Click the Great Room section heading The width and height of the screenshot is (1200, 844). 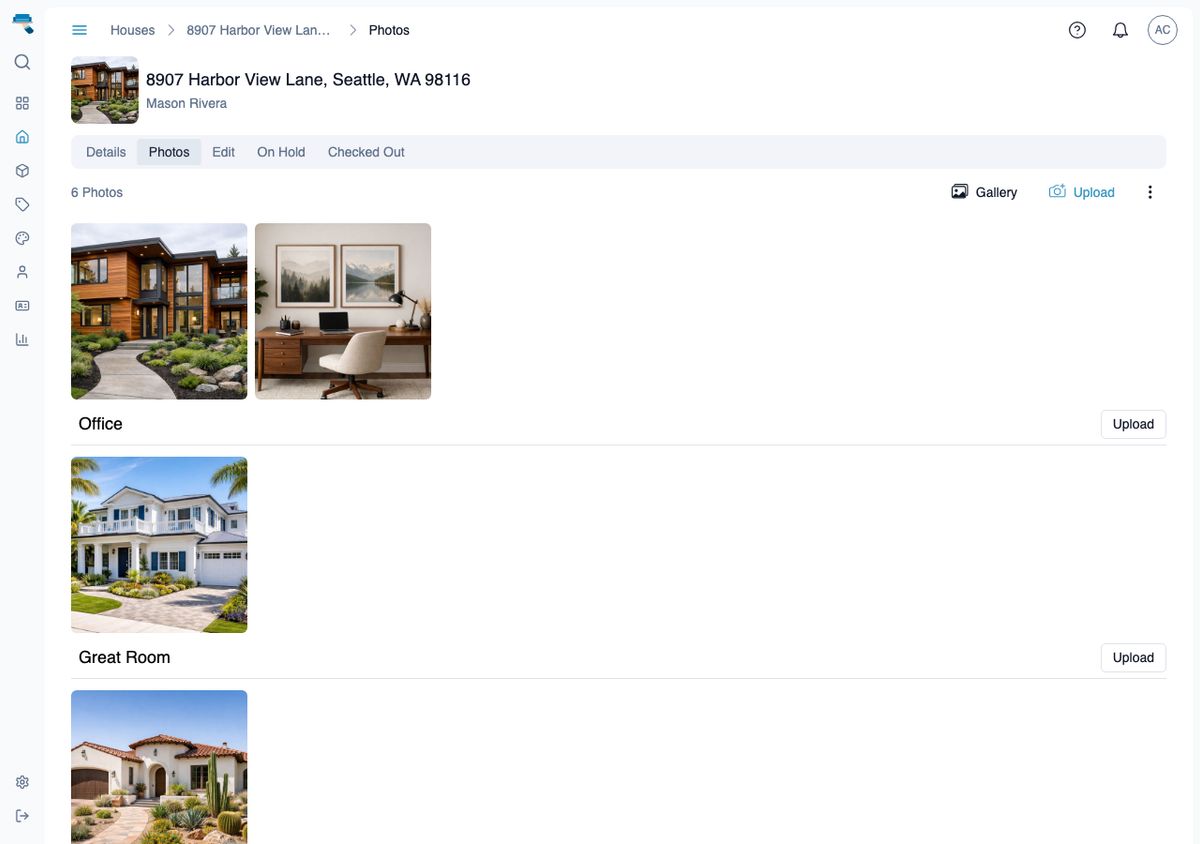[x=124, y=657]
